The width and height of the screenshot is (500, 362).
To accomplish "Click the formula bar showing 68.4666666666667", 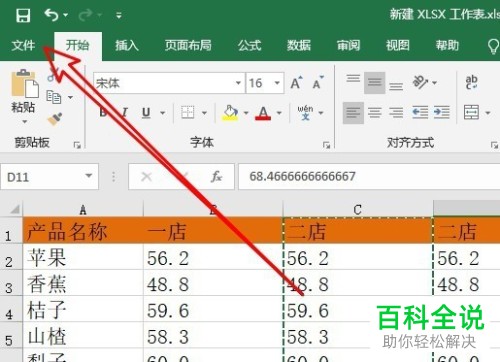I will tap(369, 177).
